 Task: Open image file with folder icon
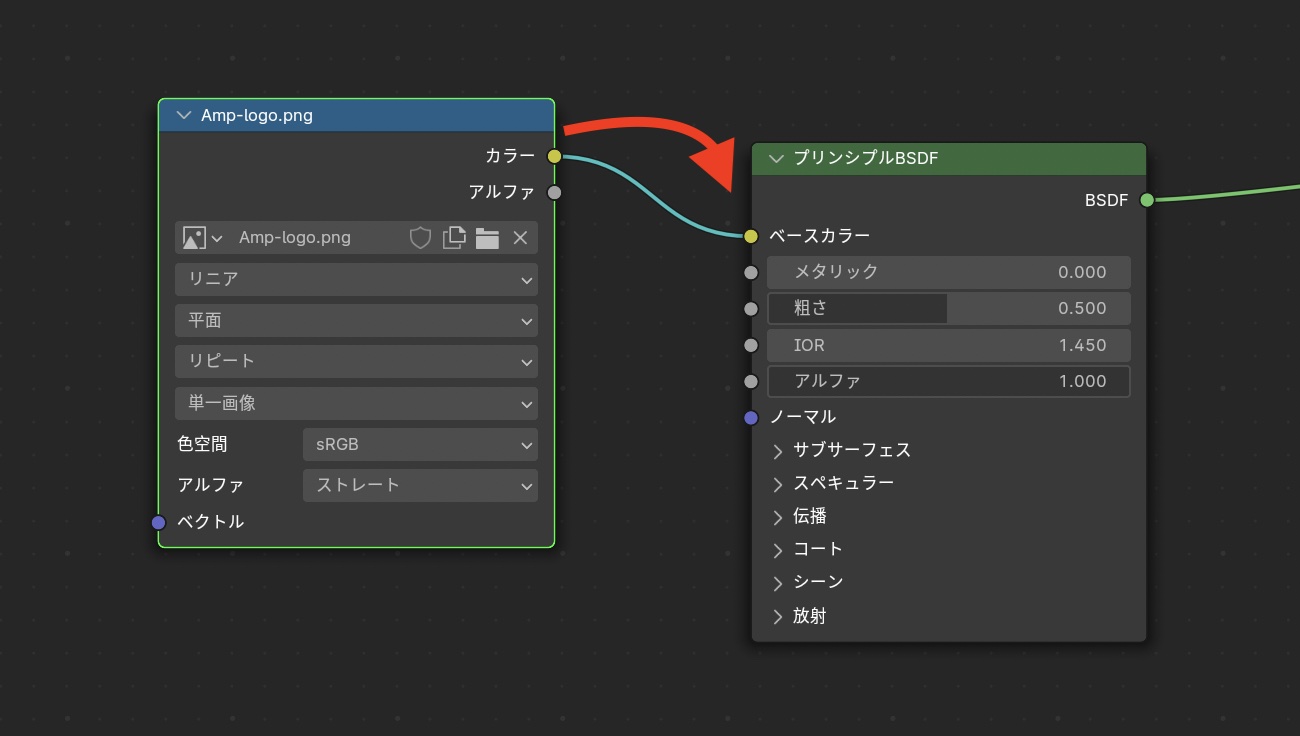[487, 238]
